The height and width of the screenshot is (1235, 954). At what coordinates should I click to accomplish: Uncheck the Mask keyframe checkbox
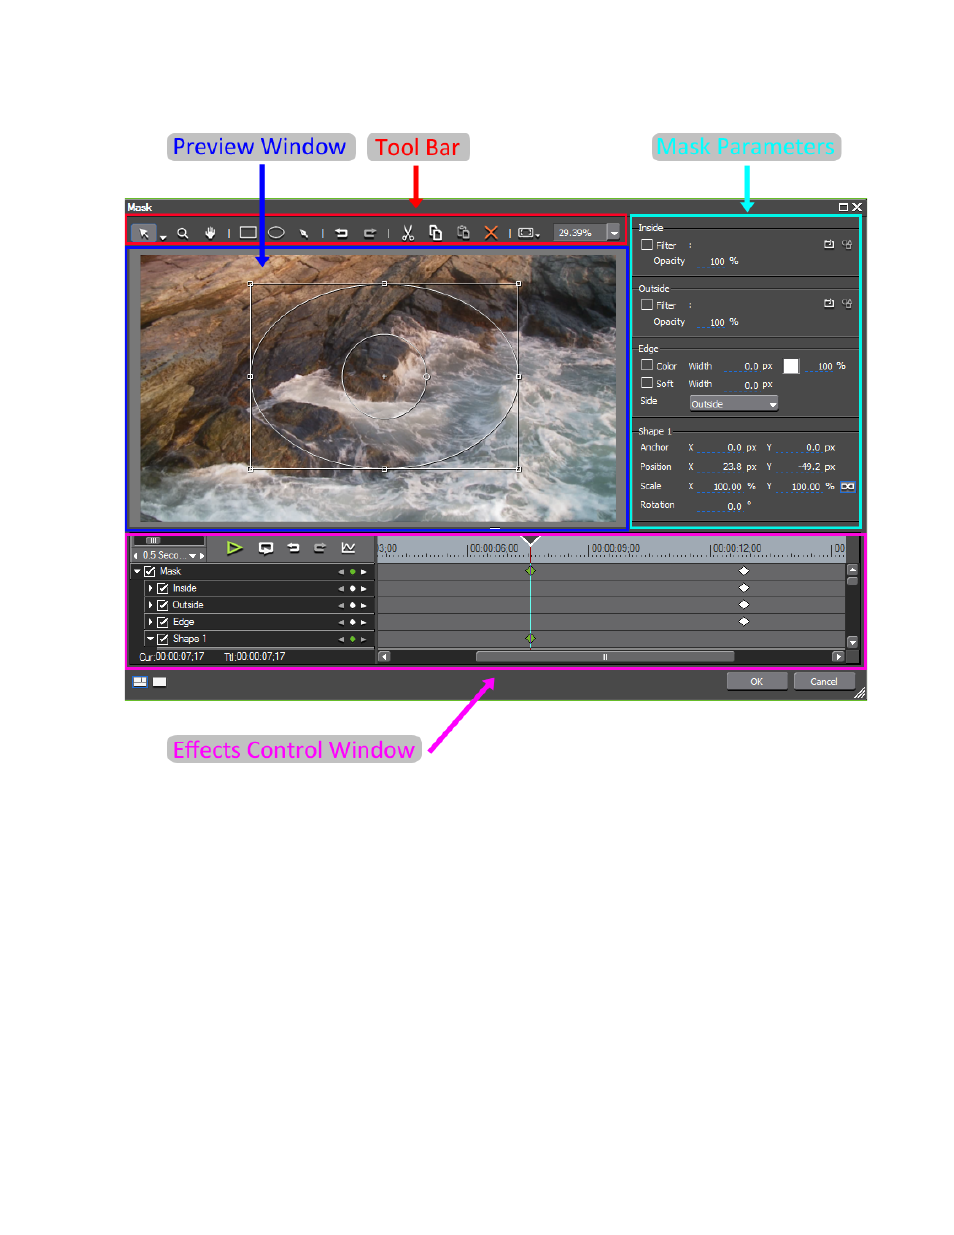[x=150, y=572]
